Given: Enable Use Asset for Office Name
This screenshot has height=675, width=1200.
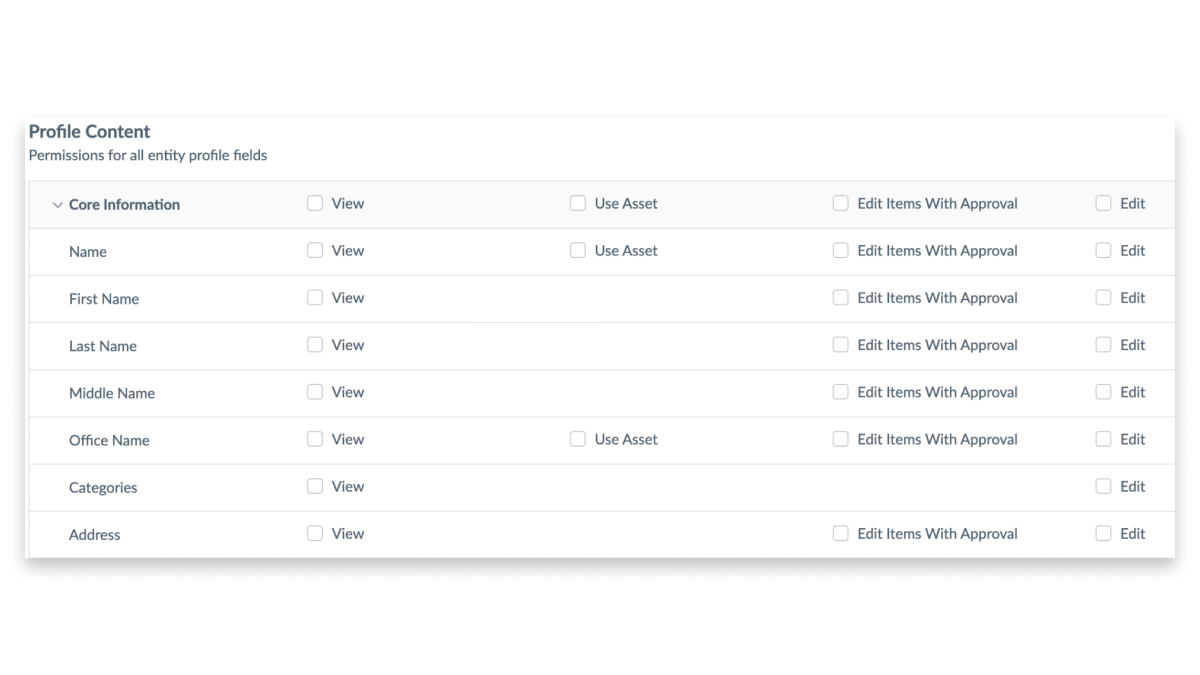Looking at the screenshot, I should [x=578, y=439].
